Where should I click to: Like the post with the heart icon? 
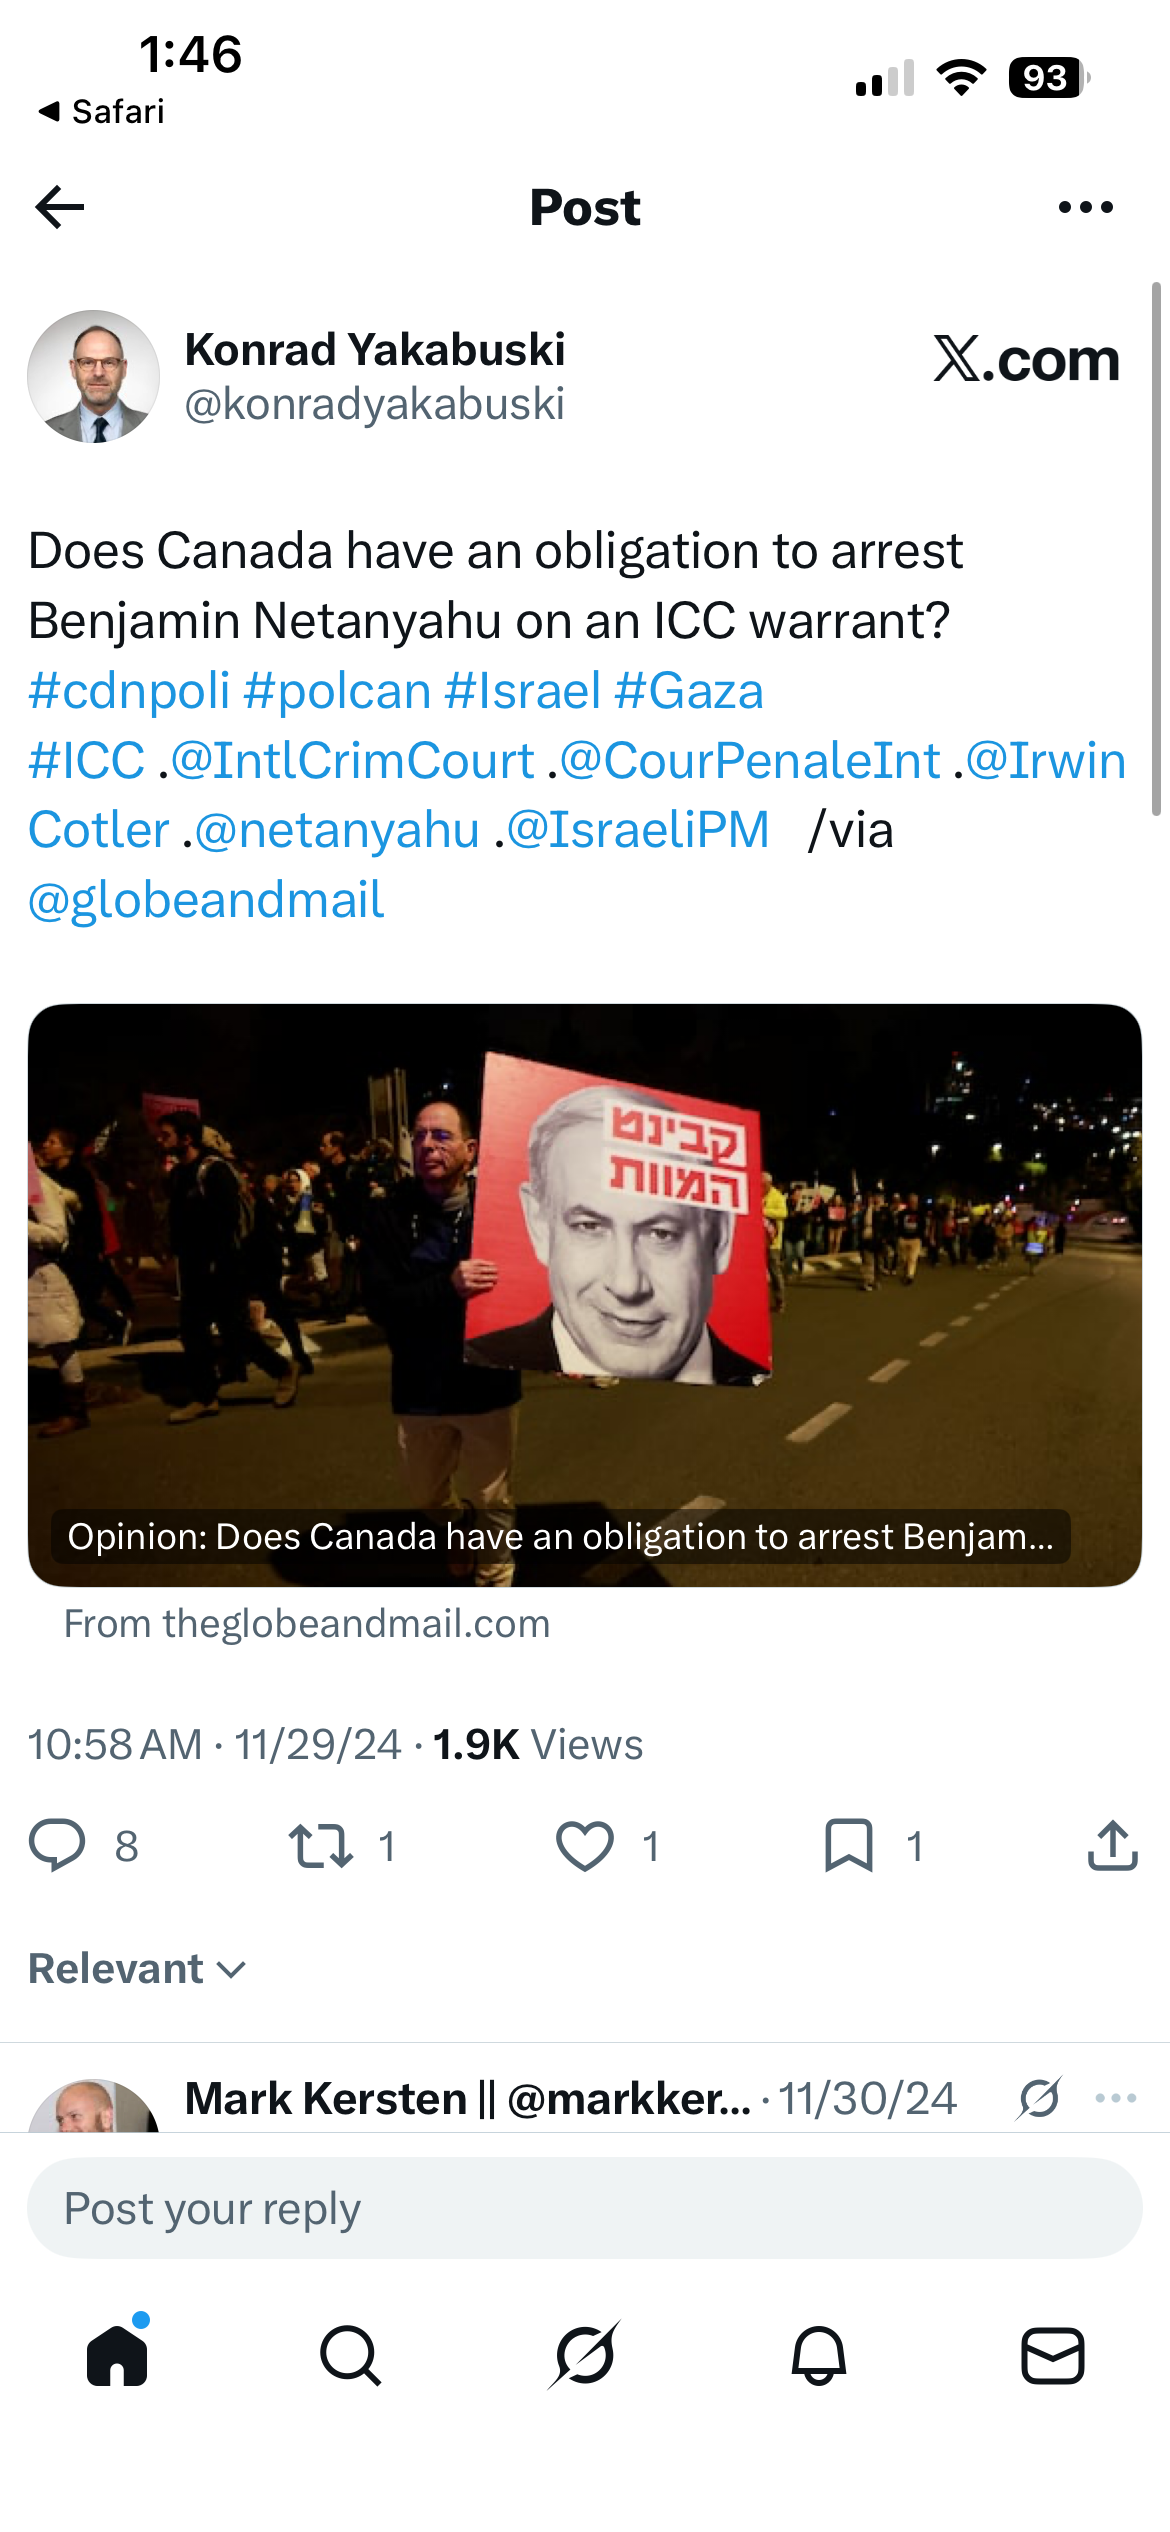[x=585, y=1846]
